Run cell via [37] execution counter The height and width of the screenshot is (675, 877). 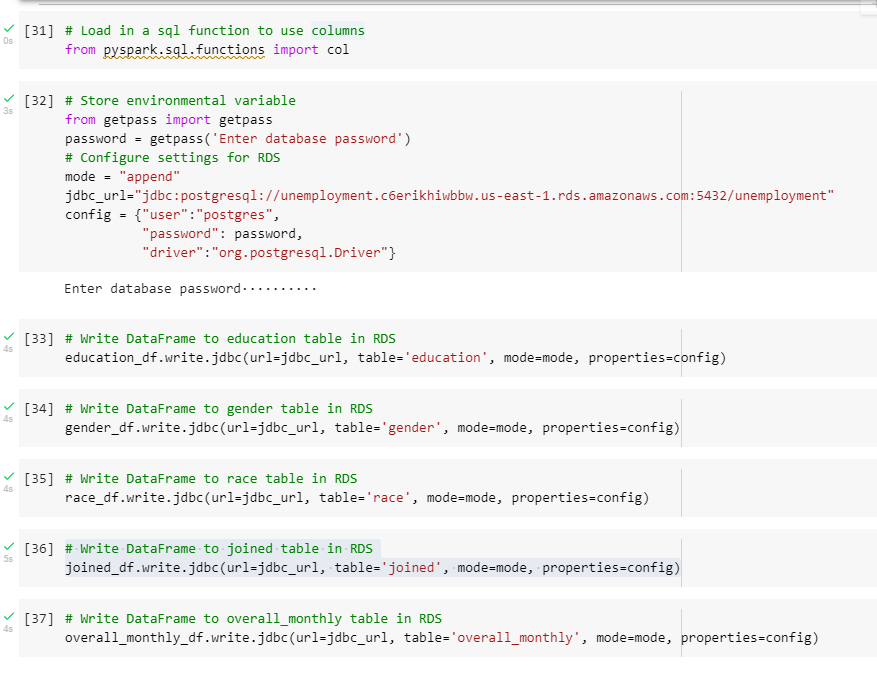(39, 619)
